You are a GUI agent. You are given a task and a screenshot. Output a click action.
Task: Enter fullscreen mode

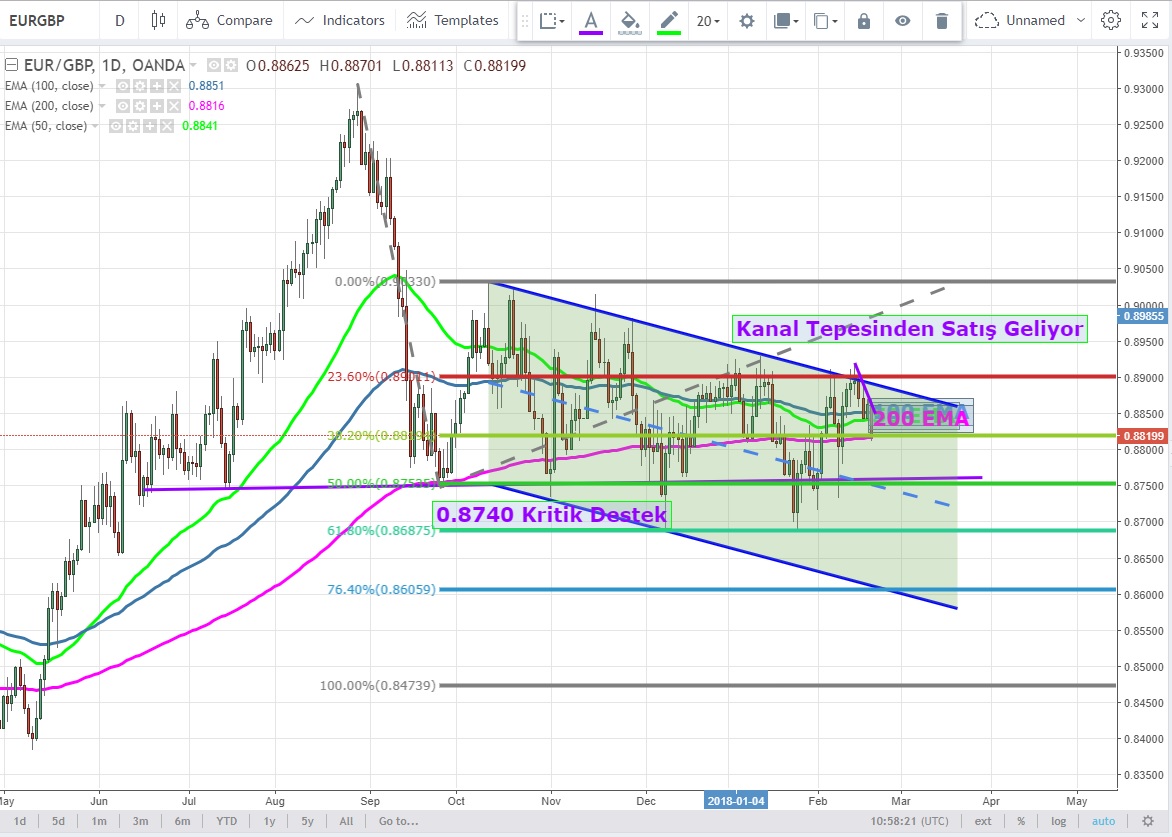tap(1150, 20)
